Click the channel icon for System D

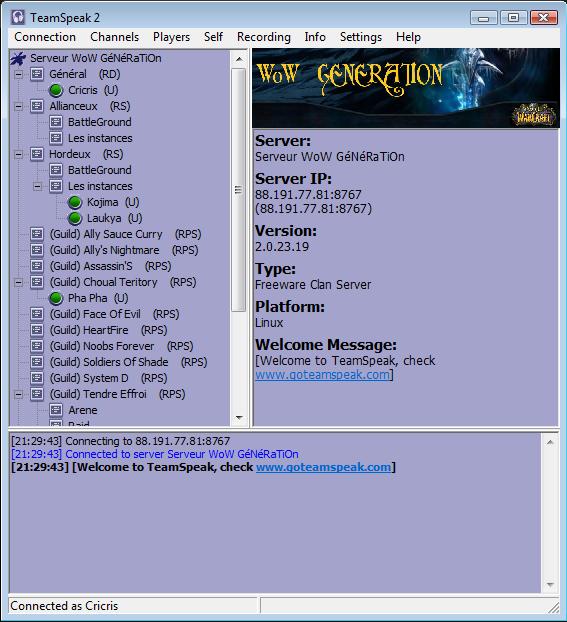37,378
